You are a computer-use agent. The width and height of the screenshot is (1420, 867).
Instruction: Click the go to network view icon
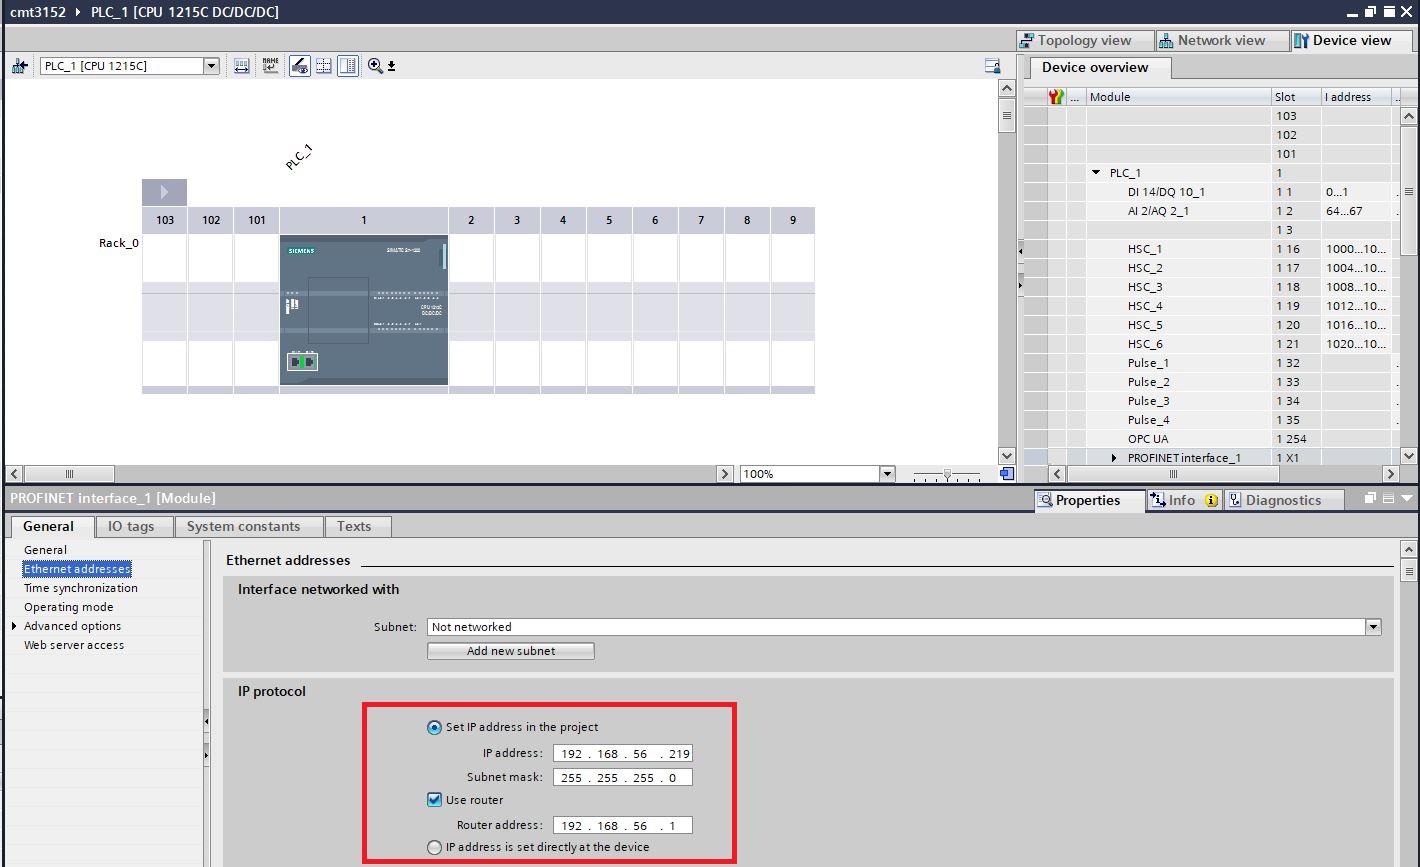click(19, 66)
